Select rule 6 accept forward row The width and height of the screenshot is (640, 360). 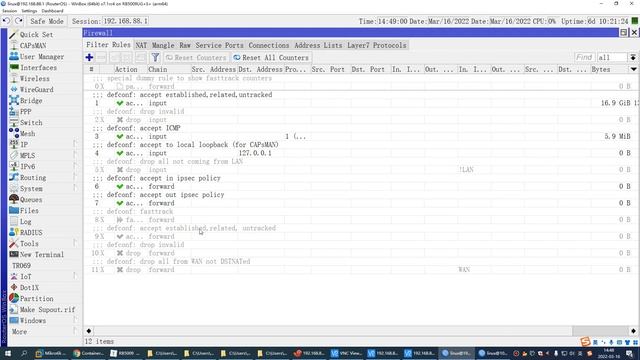pyautogui.click(x=361, y=187)
